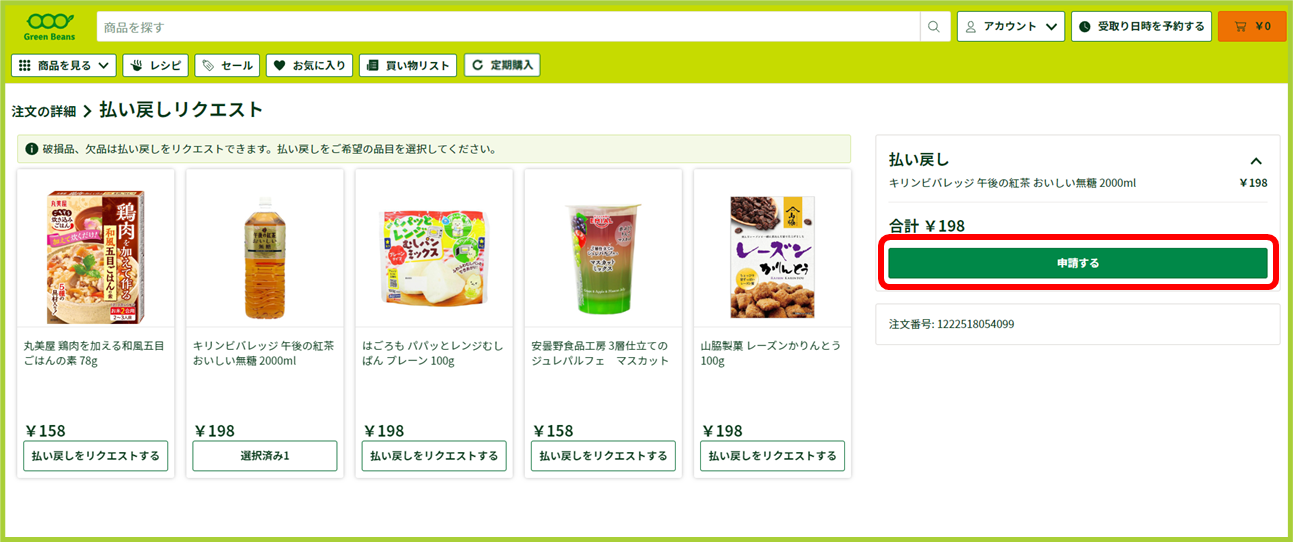Request refund for はごろも むしぱん プレーン
1293x542 pixels.
pos(434,456)
